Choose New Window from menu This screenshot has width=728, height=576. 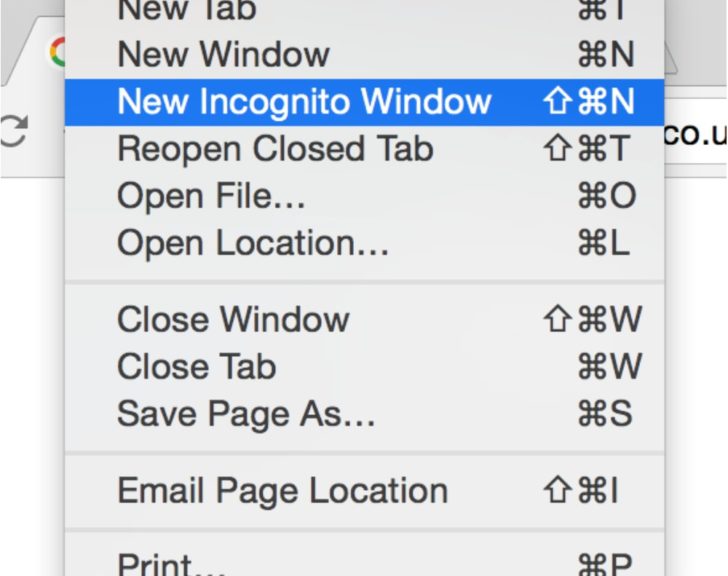click(364, 55)
